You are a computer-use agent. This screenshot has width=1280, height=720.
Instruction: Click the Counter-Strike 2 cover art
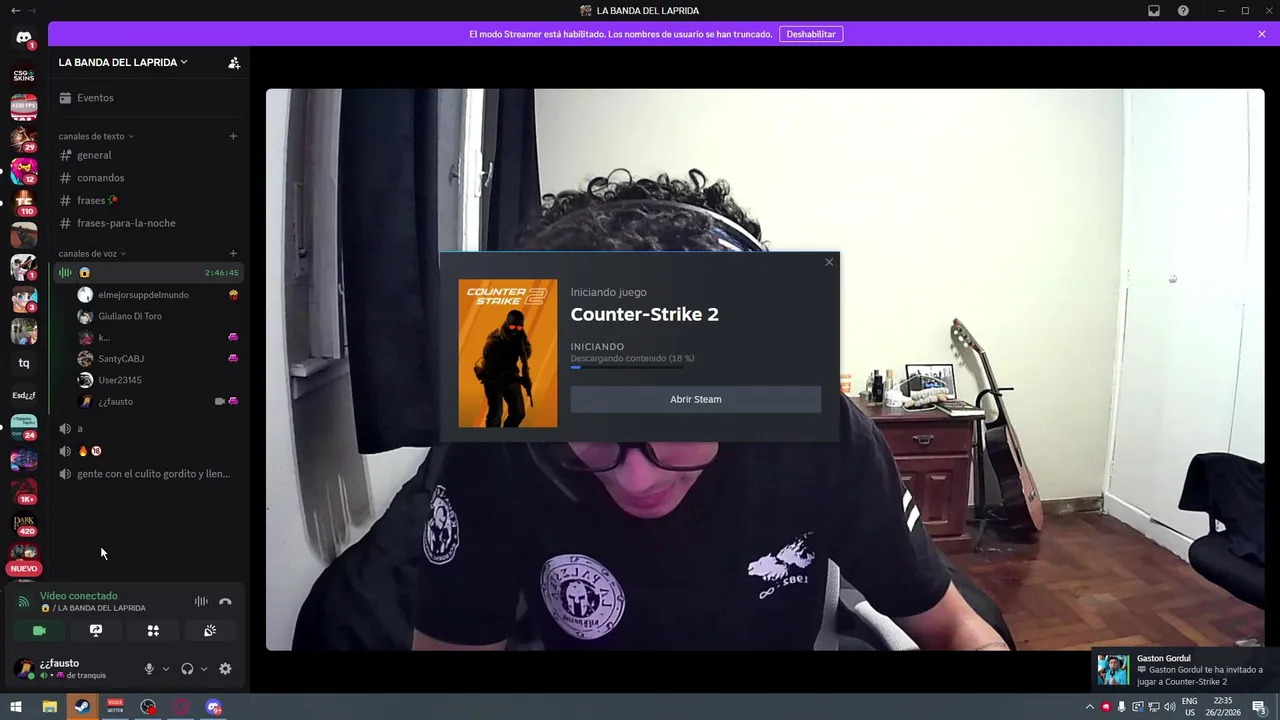508,353
